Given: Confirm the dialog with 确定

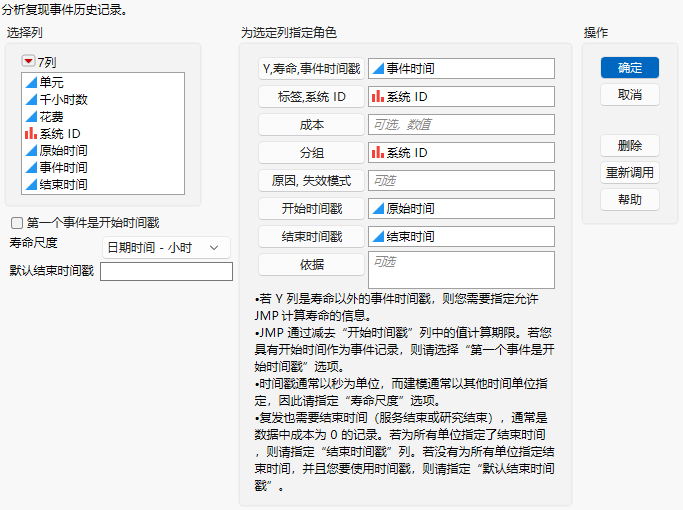Looking at the screenshot, I should tap(629, 68).
